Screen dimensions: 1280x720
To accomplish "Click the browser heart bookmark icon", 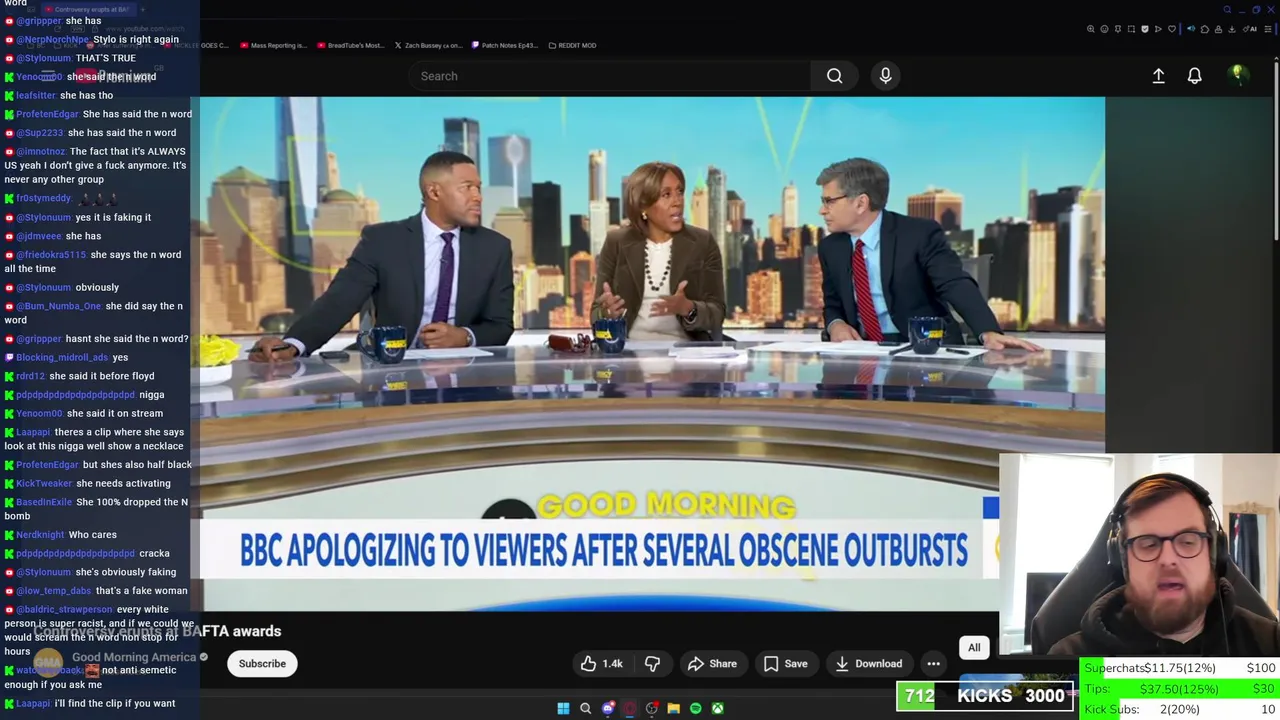I will 1172,29.
